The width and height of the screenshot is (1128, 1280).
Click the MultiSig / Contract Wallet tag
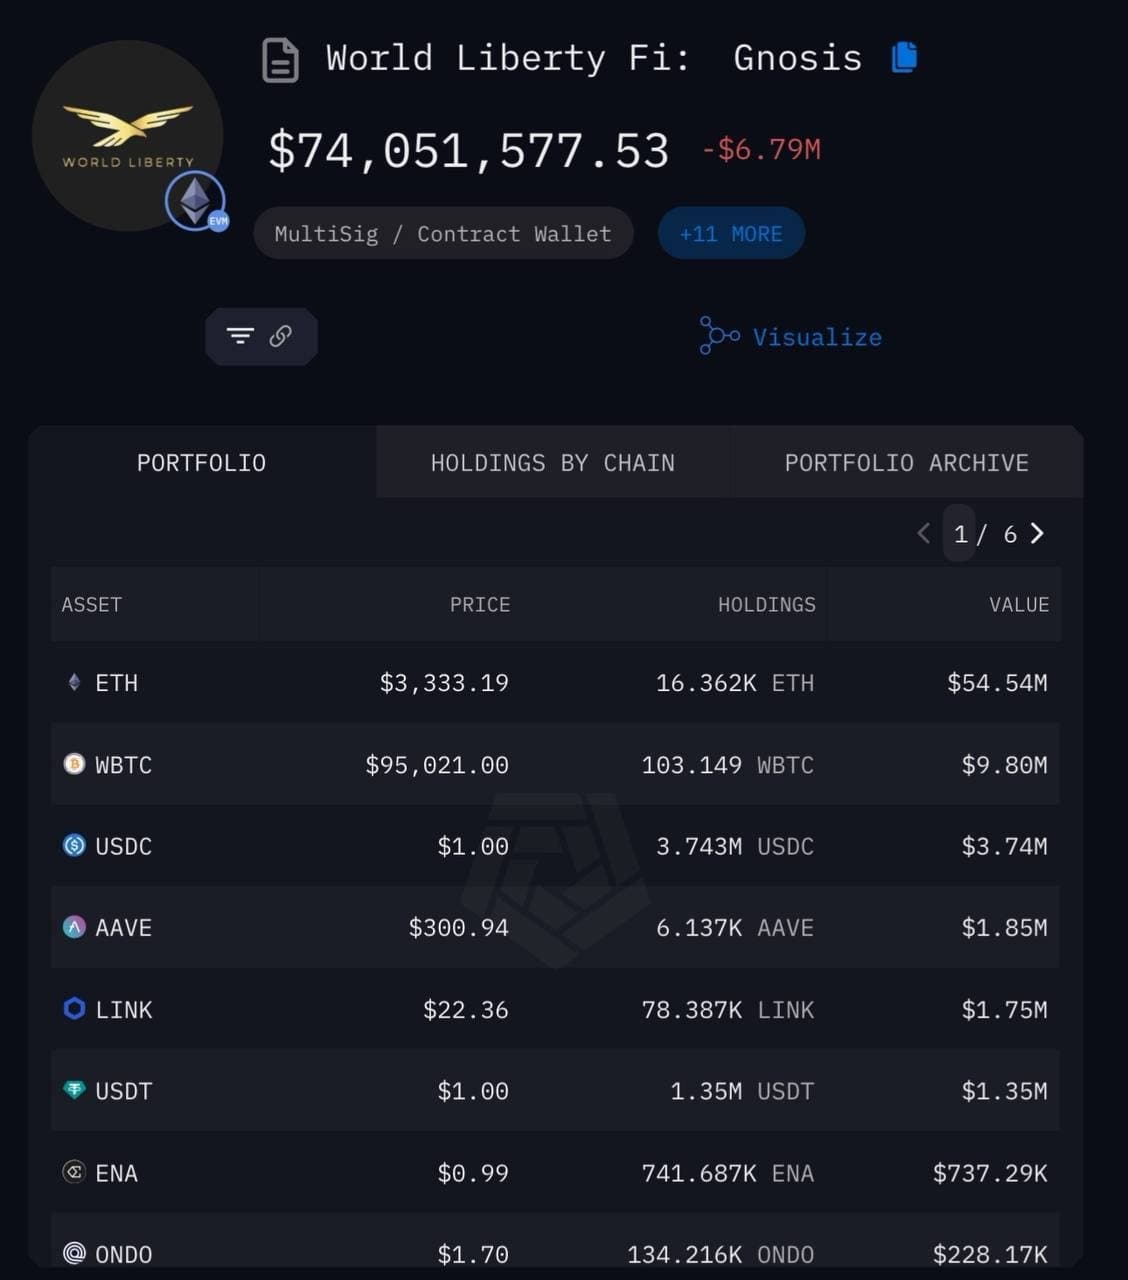pyautogui.click(x=443, y=234)
